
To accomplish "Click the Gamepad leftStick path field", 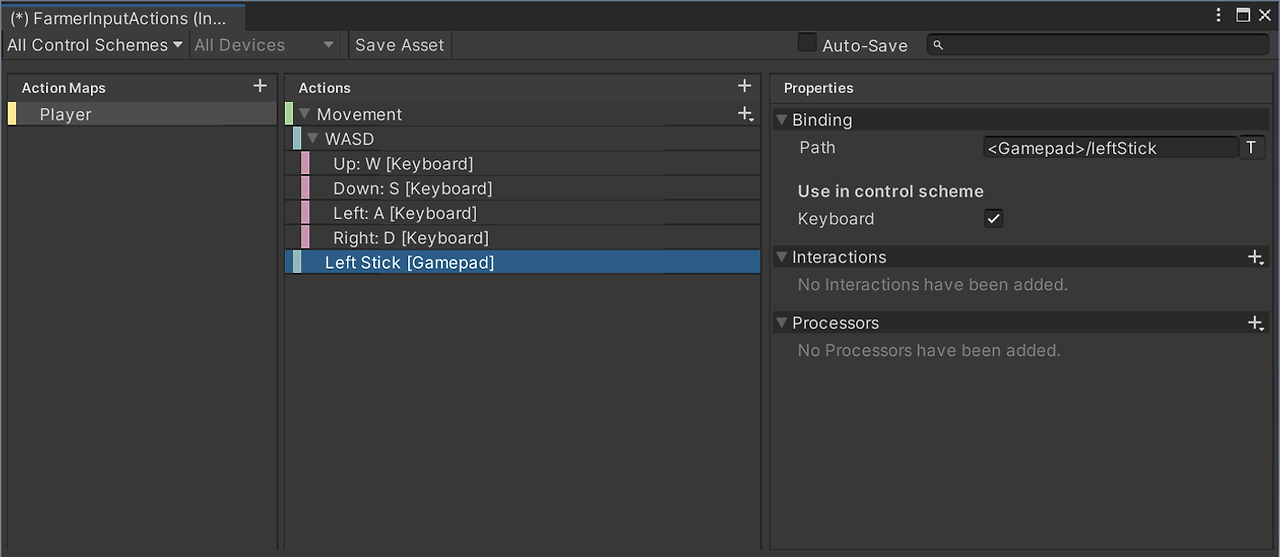I will (x=1108, y=148).
